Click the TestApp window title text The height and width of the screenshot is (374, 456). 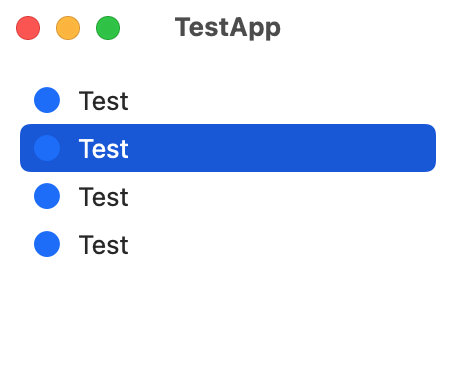point(228,28)
